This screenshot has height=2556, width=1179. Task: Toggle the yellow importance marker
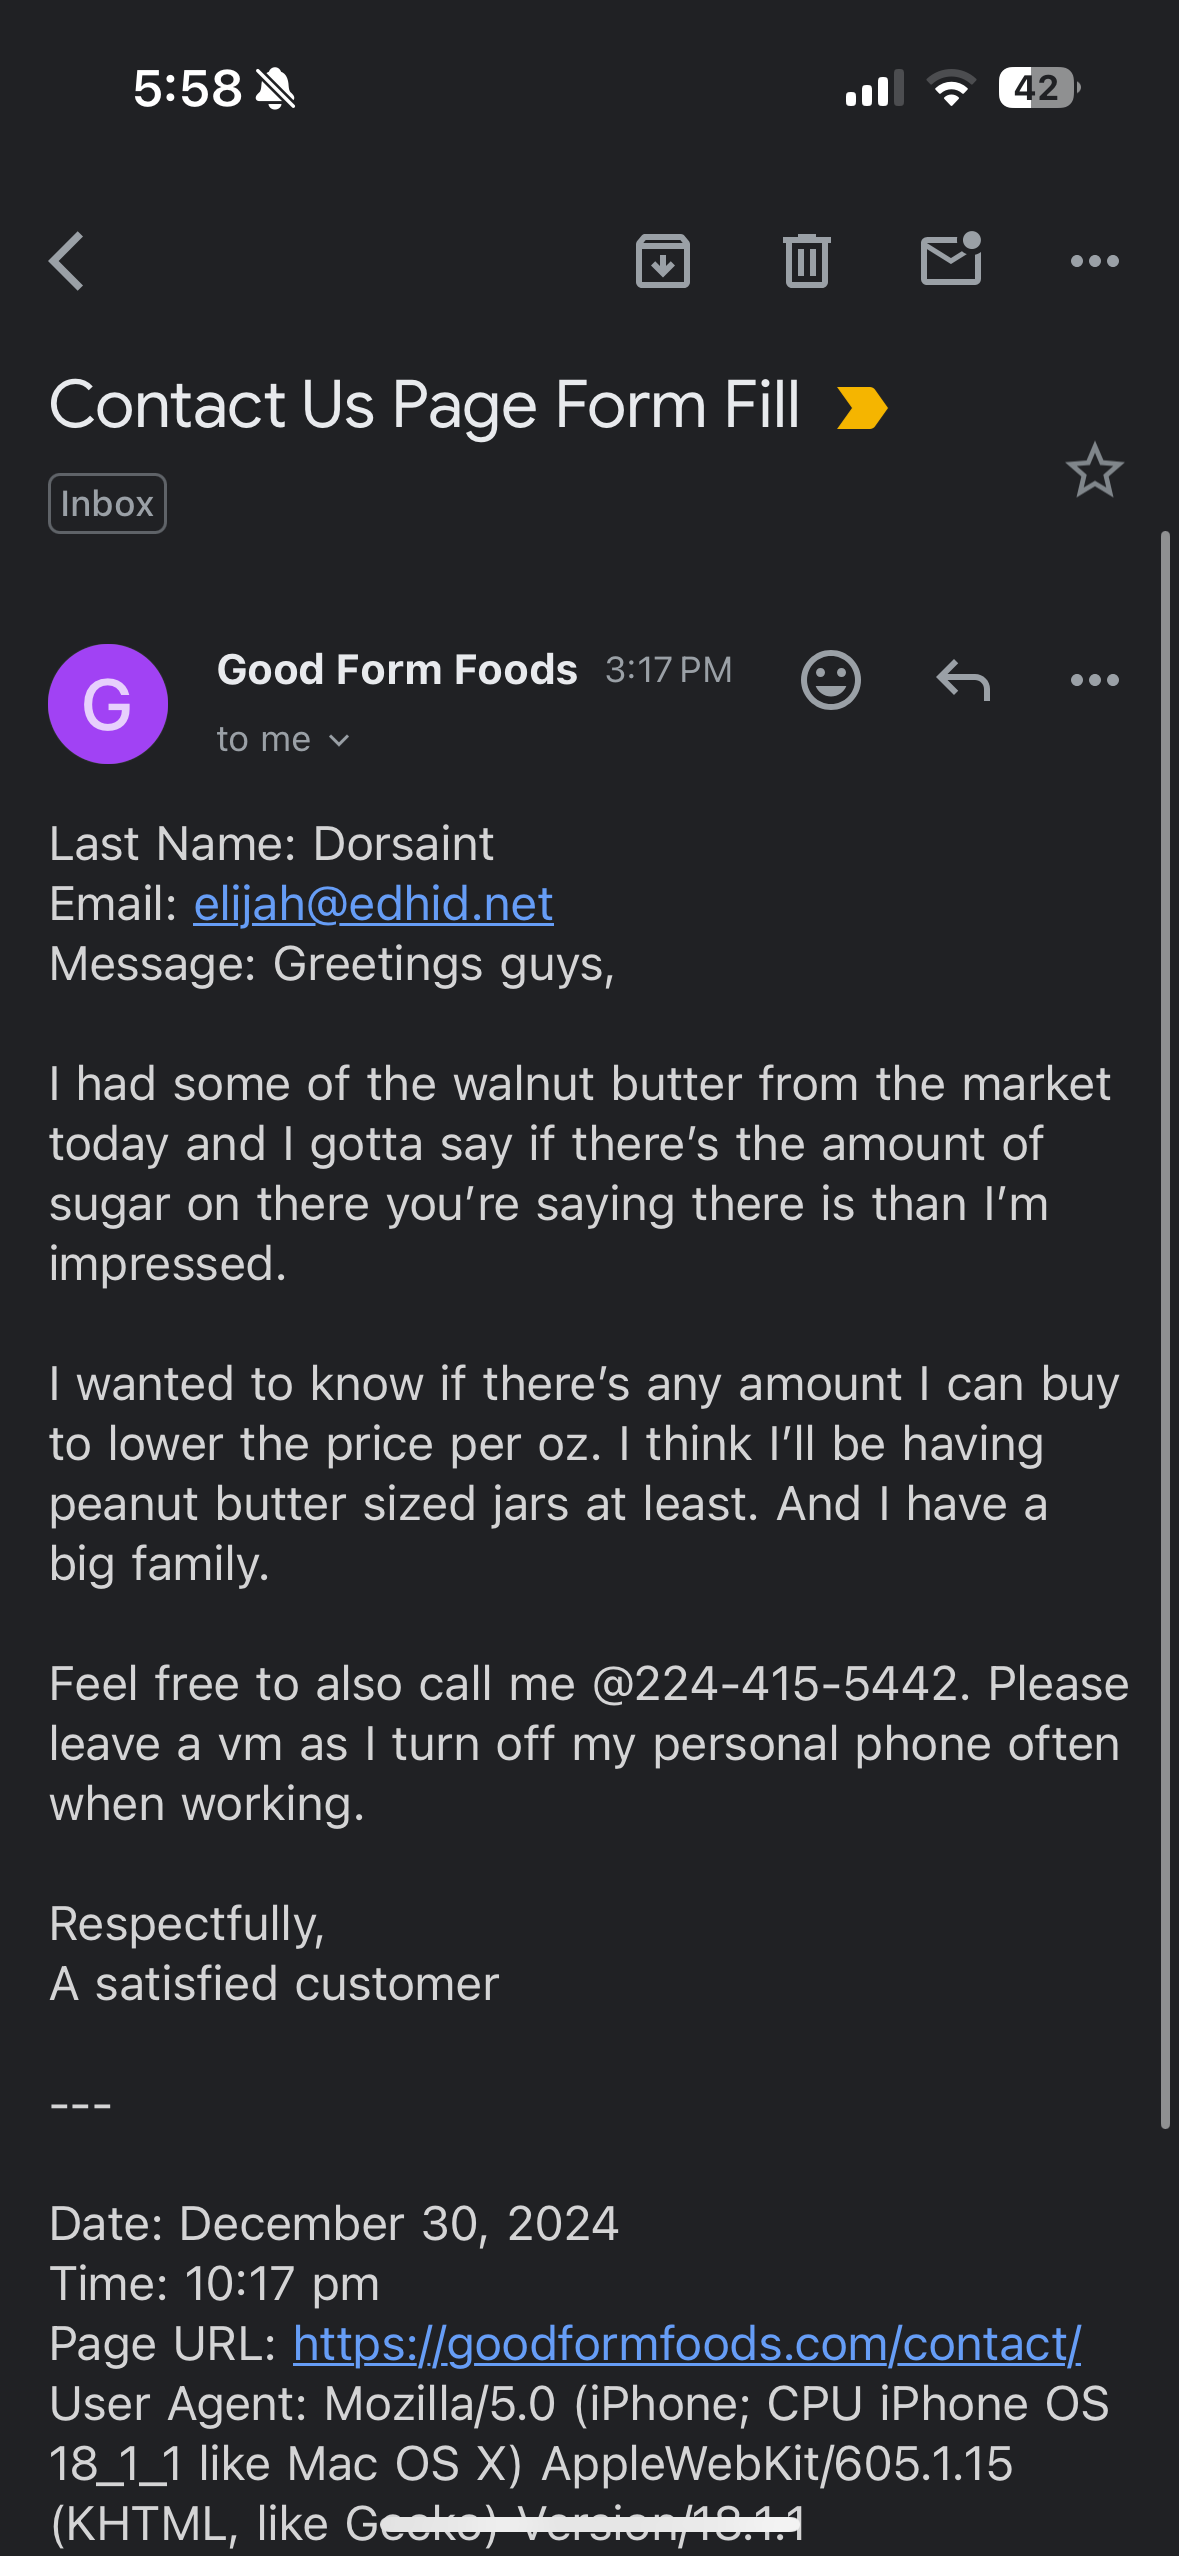861,408
